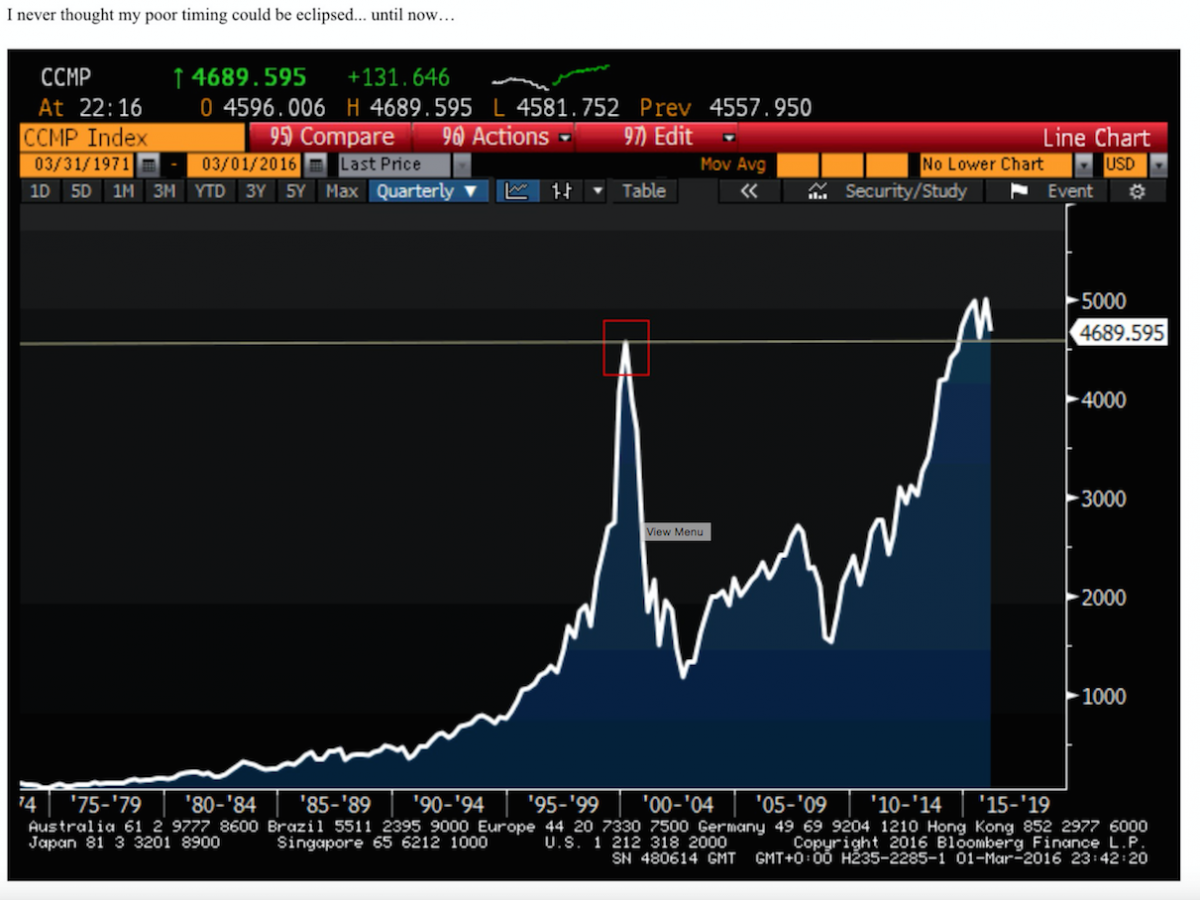Switch to the bar chart type icon
The width and height of the screenshot is (1200, 900).
(x=562, y=191)
